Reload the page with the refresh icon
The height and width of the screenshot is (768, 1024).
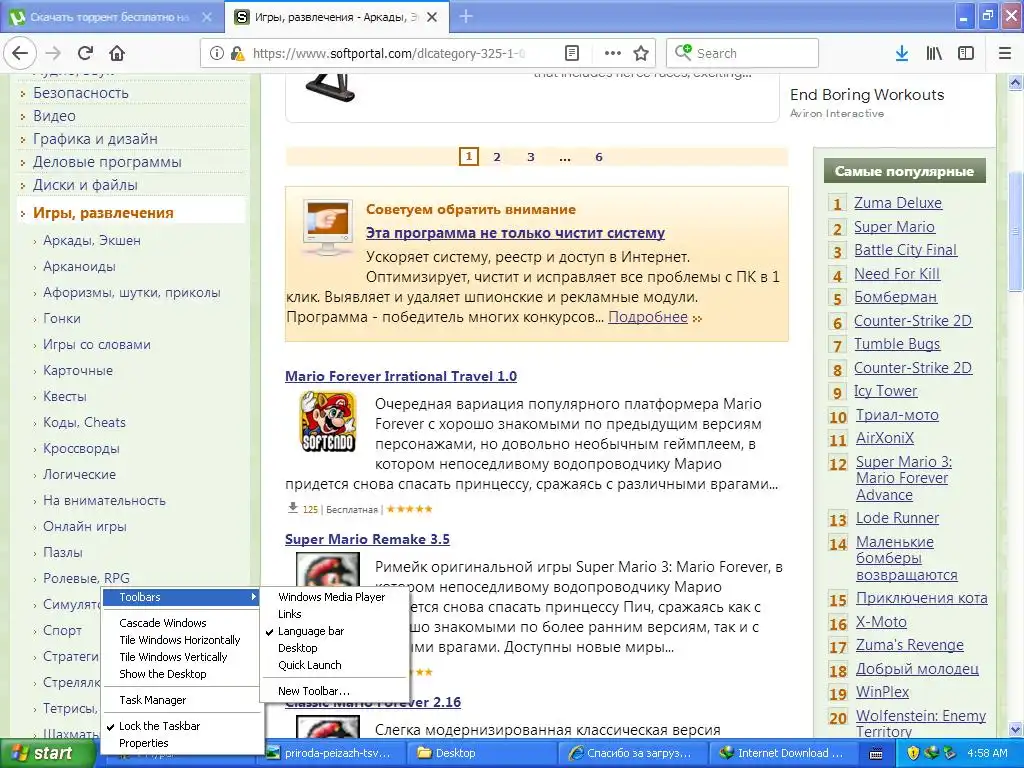coord(86,53)
